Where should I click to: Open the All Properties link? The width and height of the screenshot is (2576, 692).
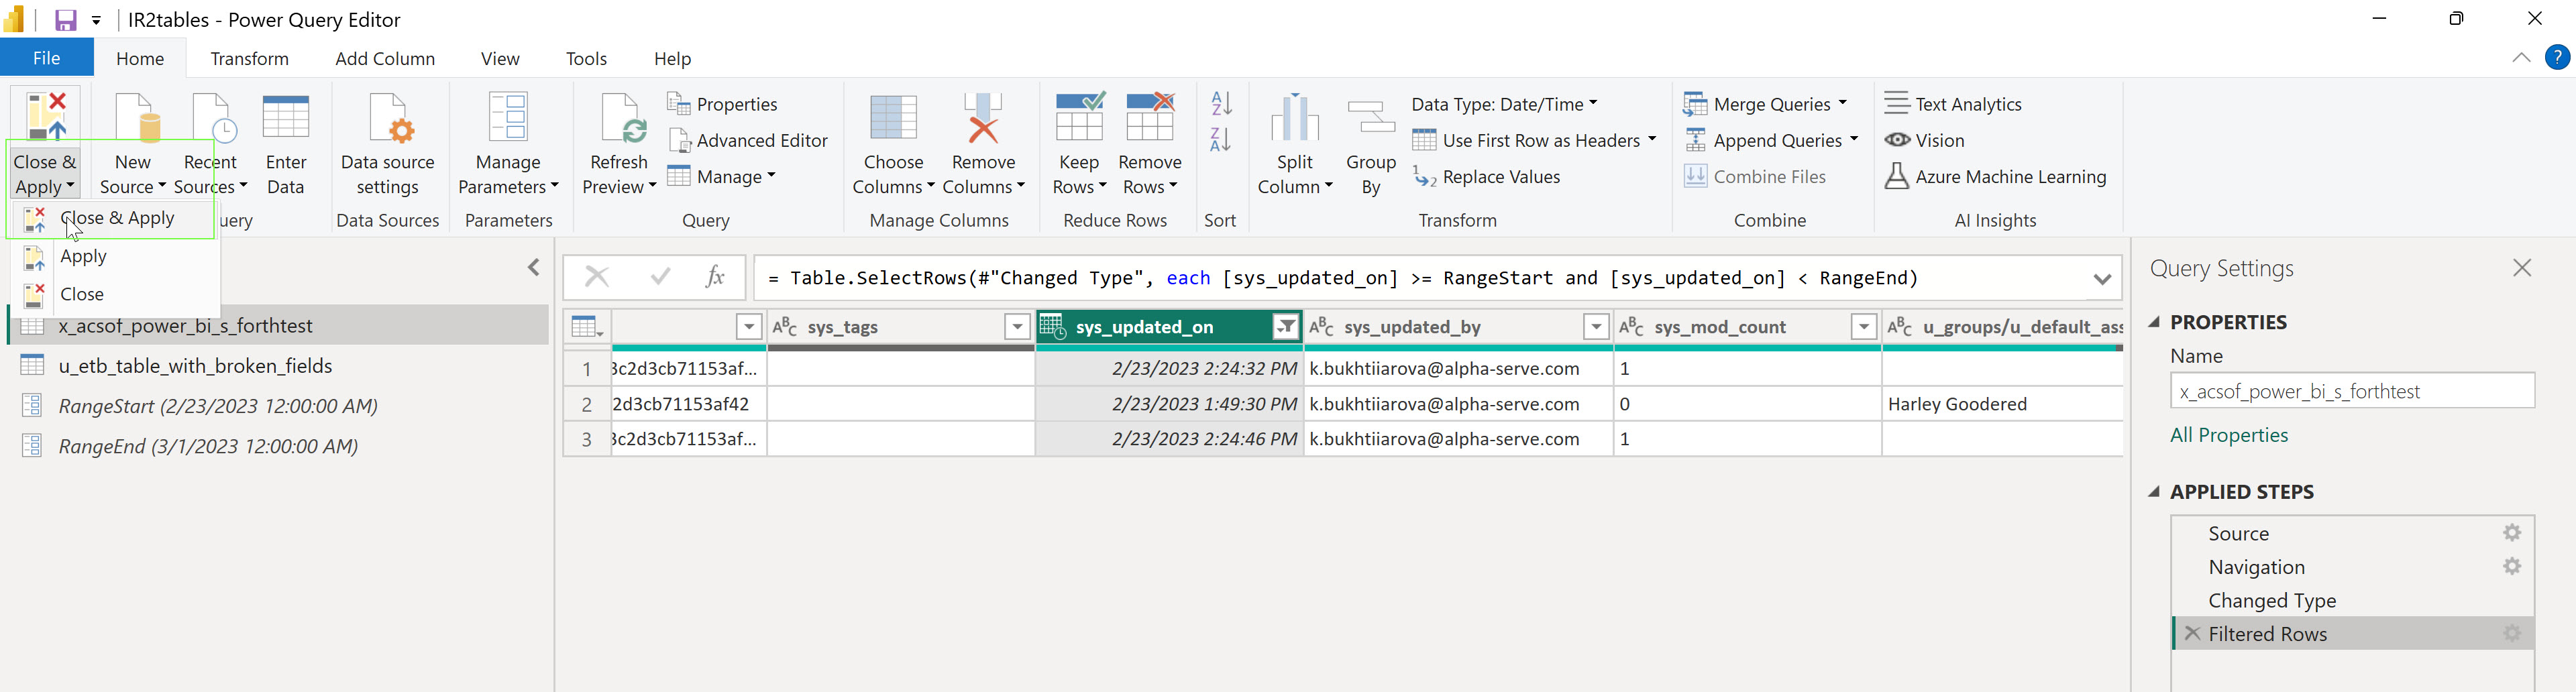click(2228, 435)
